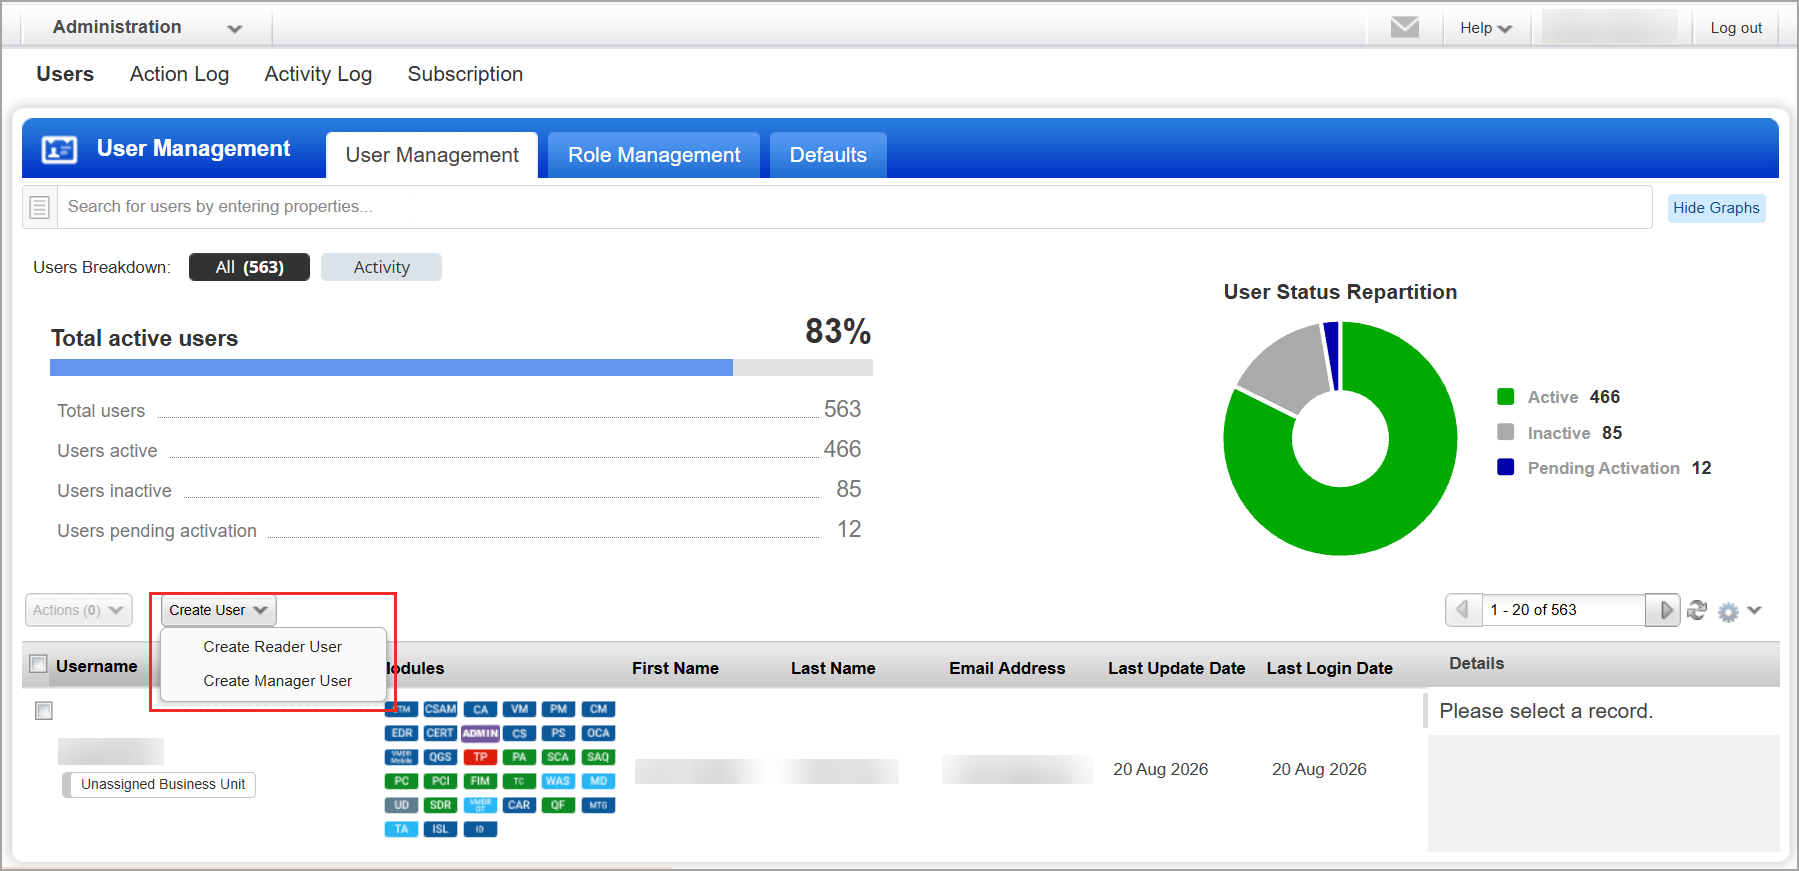Screen dimensions: 1799x871
Task: Click the purple ADMIN module badge
Action: click(x=480, y=733)
